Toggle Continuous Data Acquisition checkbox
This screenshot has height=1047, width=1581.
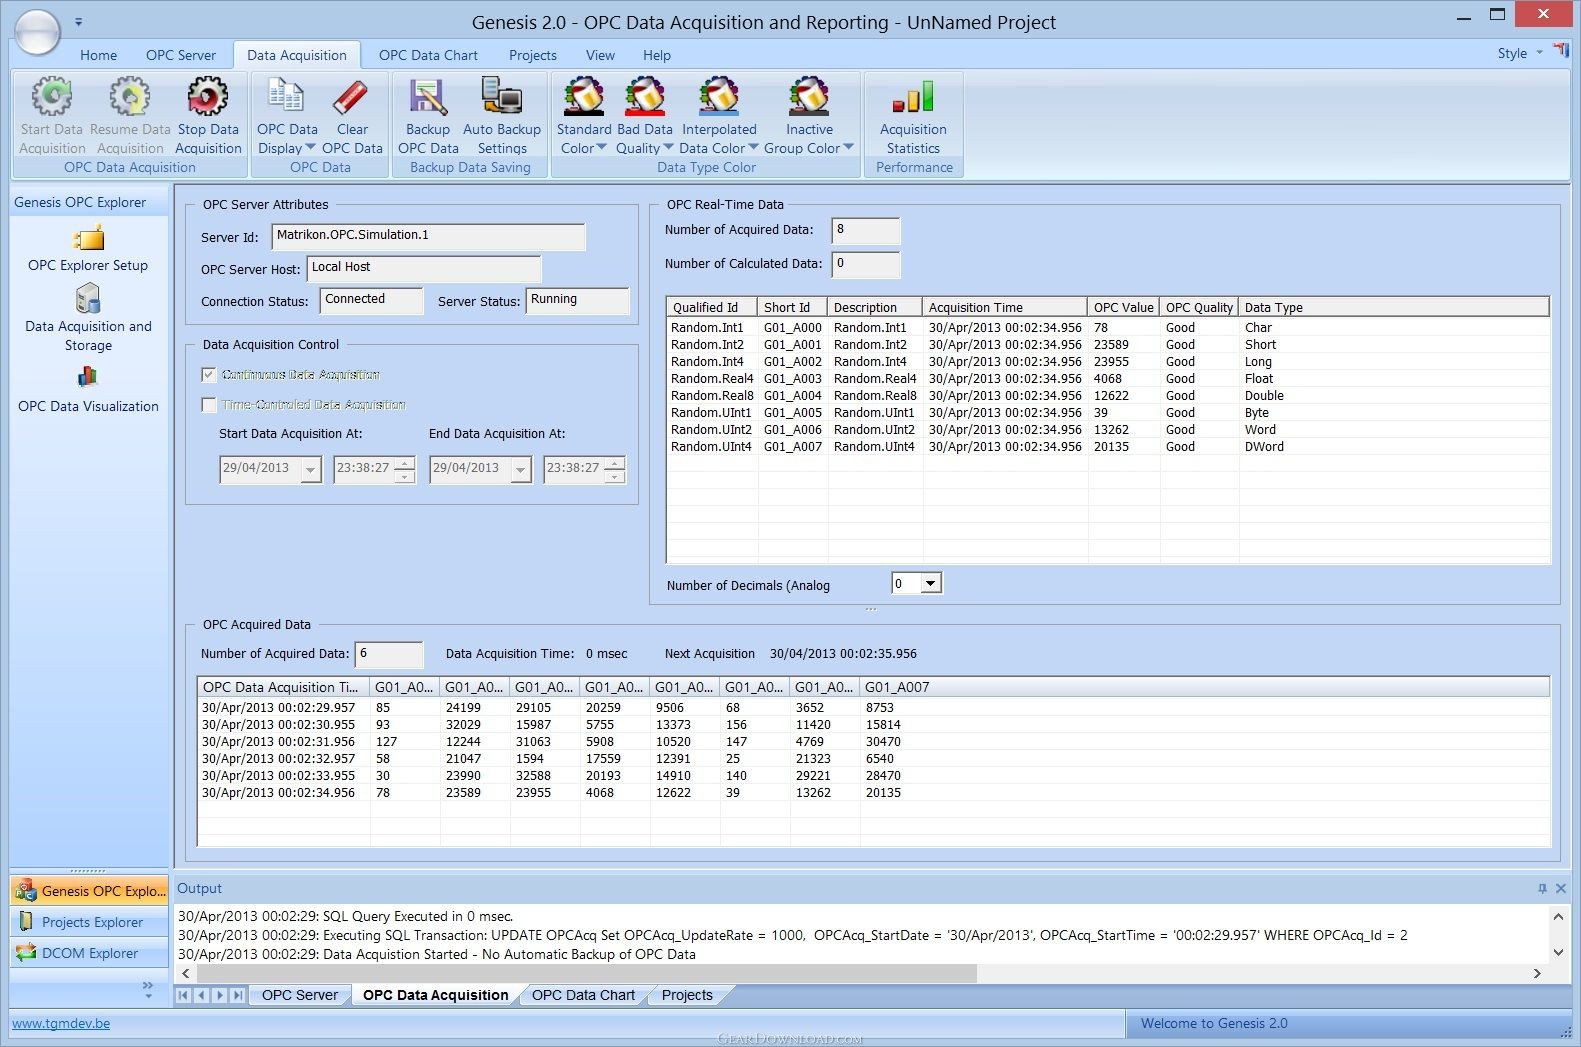[x=209, y=375]
